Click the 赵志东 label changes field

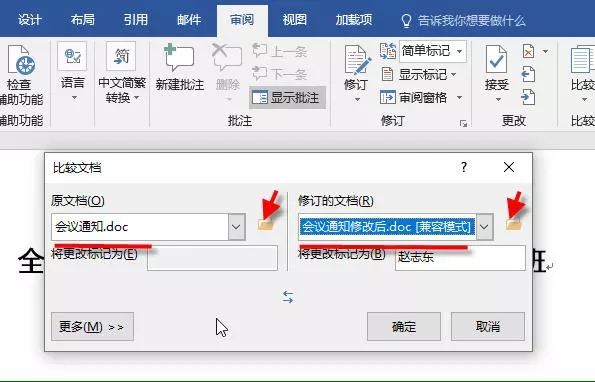coord(460,258)
